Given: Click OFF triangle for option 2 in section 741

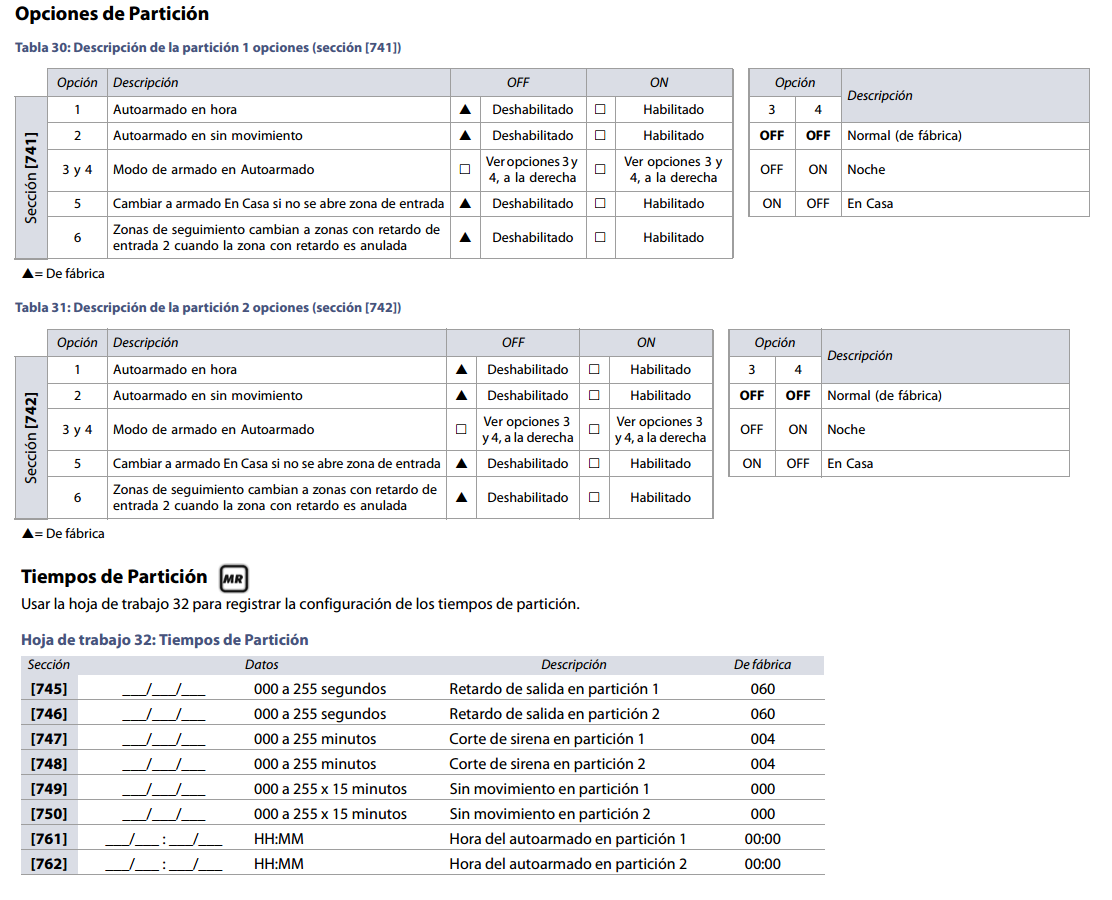Looking at the screenshot, I should pos(464,135).
